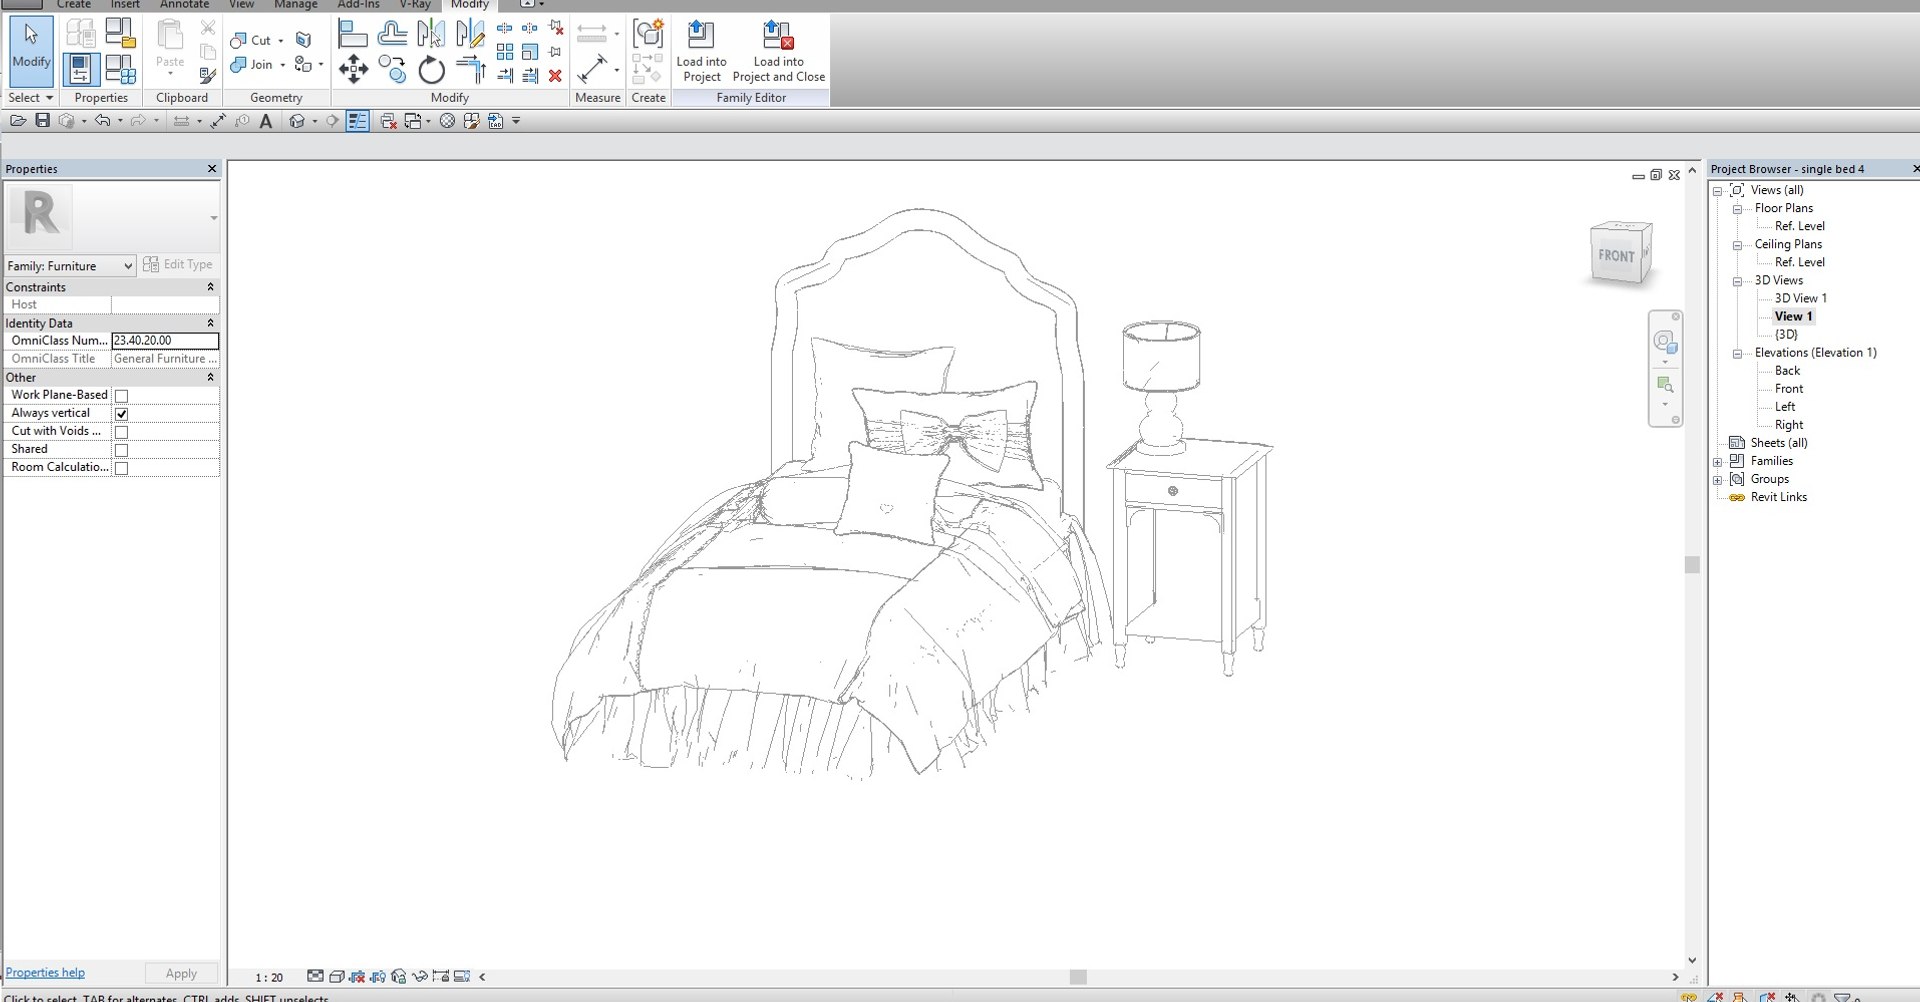The height and width of the screenshot is (1002, 1920).
Task: Pick the Trim/Extend to Corner tool
Action: [x=470, y=69]
